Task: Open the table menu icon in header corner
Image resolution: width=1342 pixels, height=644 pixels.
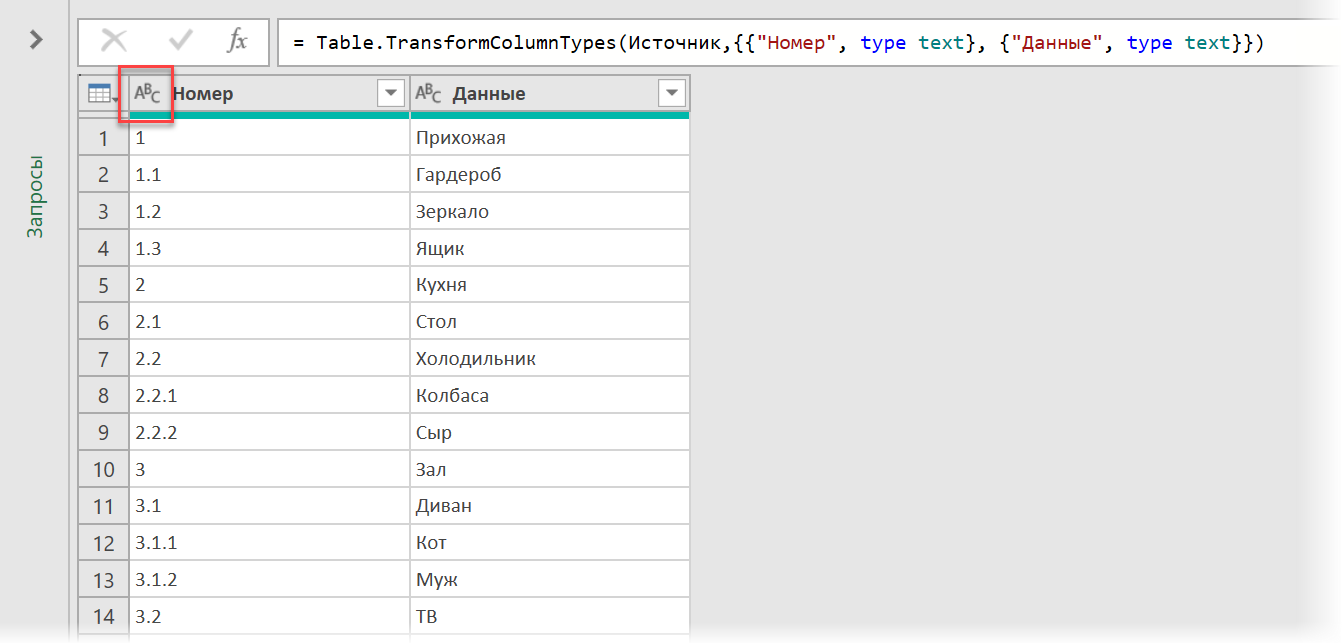Action: click(103, 94)
